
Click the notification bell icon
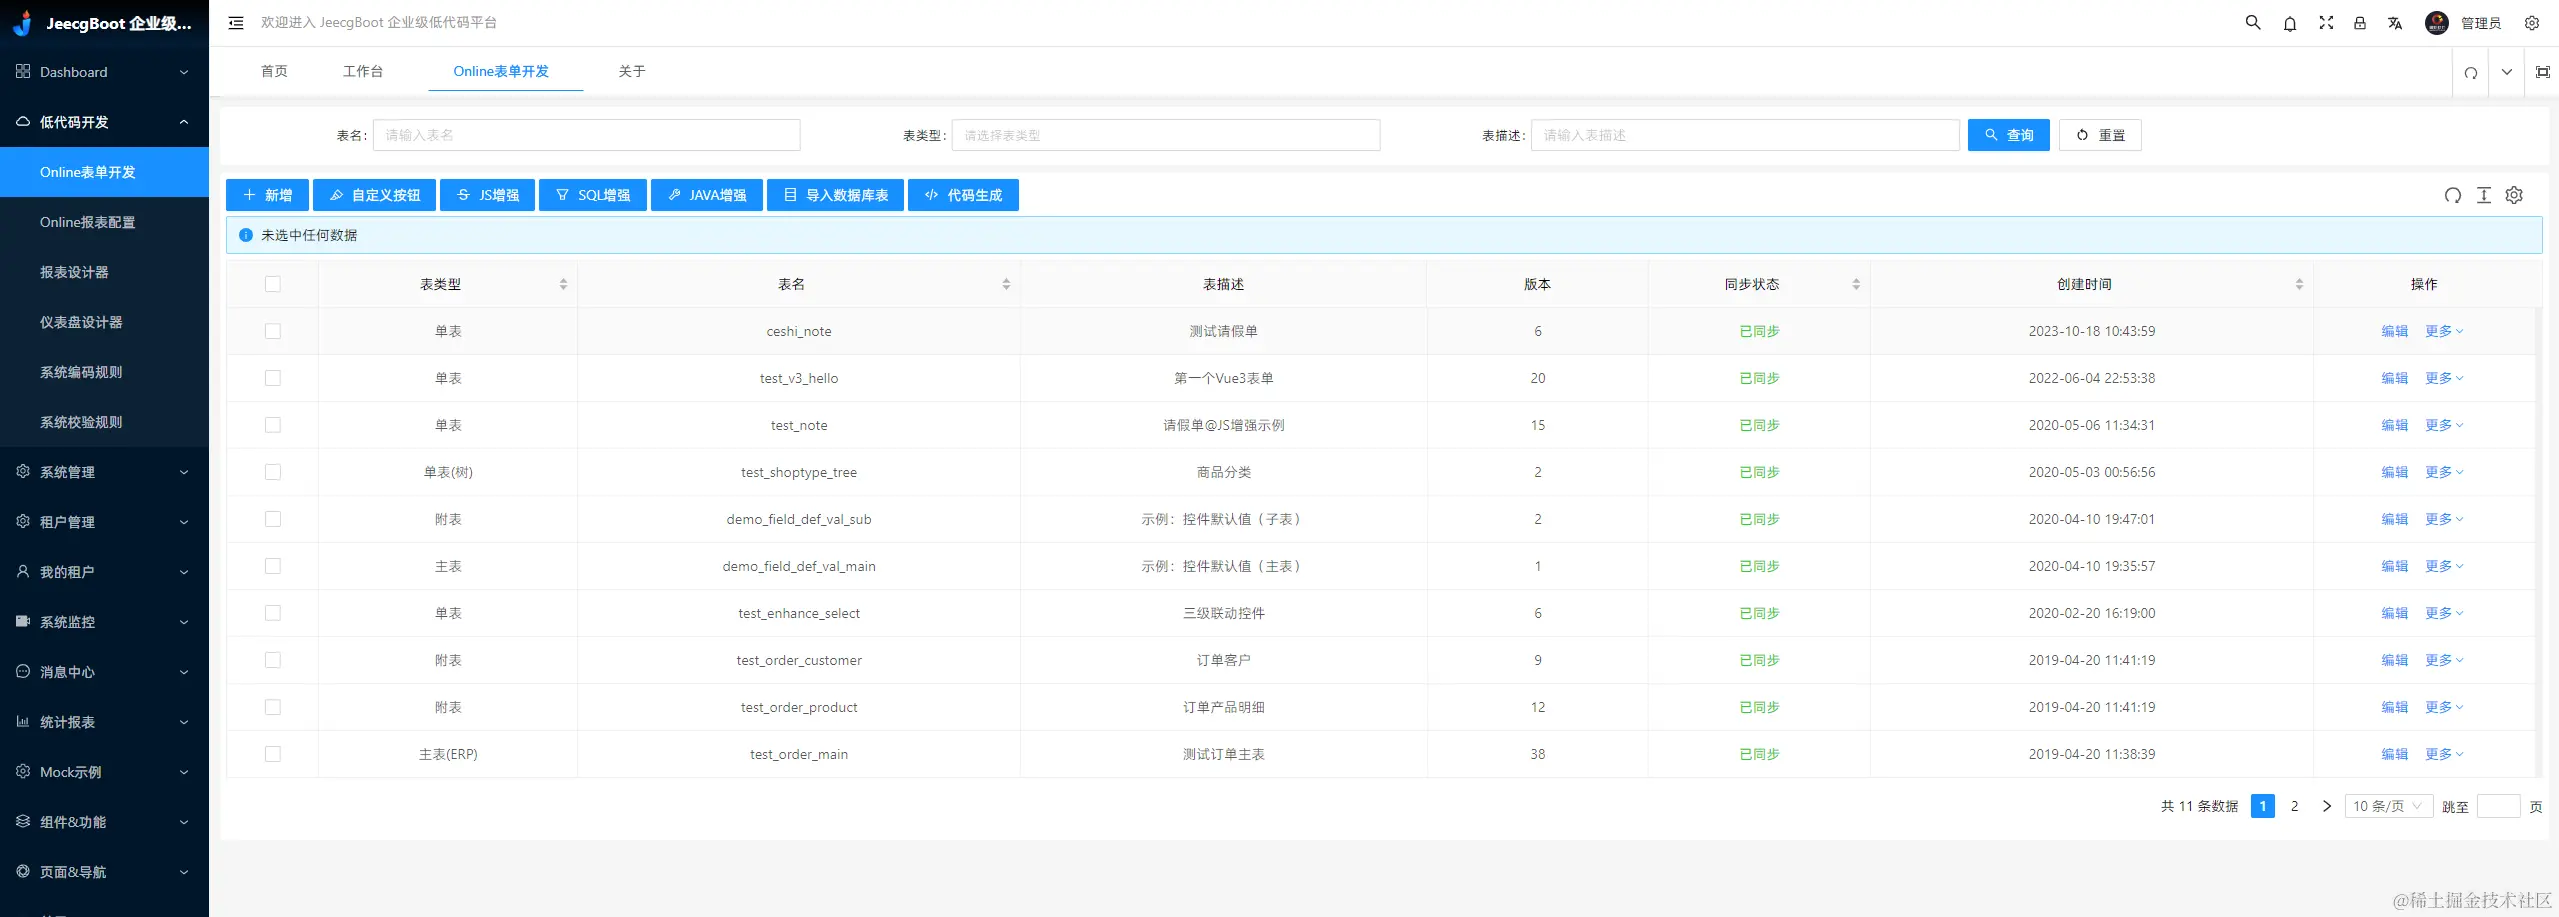[2288, 22]
